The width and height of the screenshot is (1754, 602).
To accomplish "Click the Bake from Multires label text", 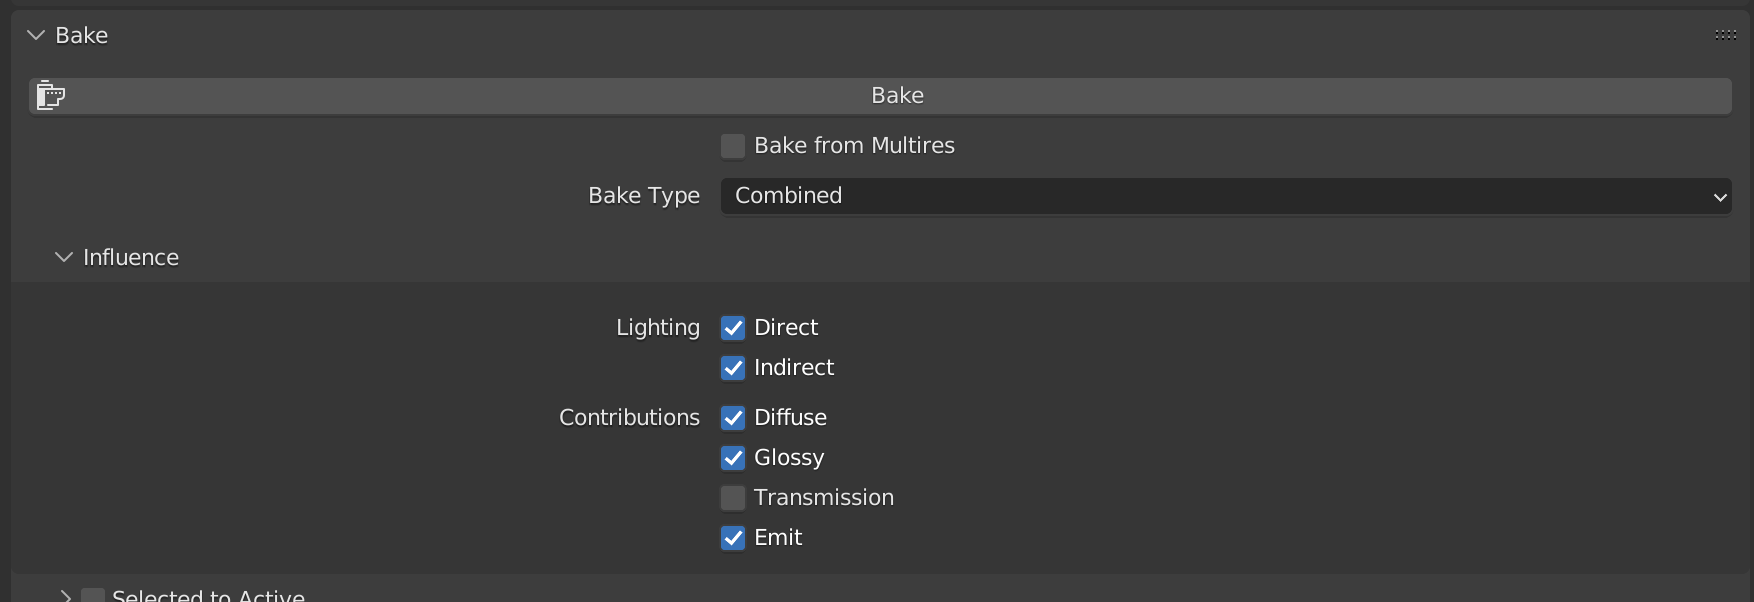I will (854, 146).
